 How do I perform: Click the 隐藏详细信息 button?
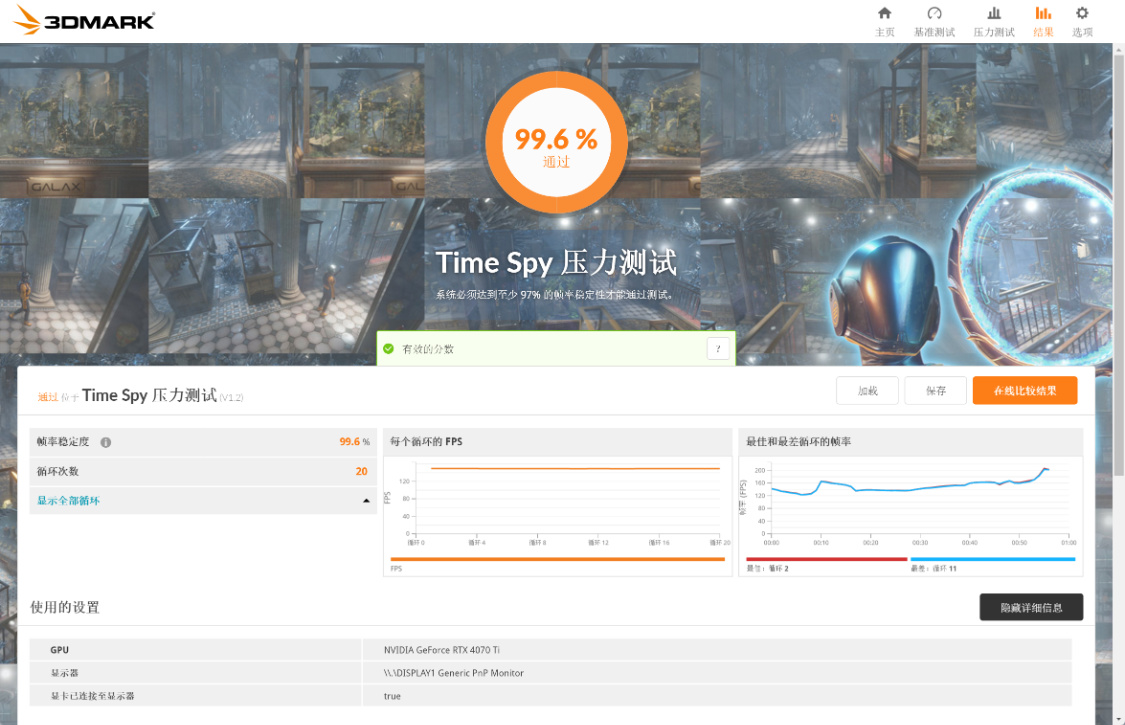pyautogui.click(x=1031, y=607)
